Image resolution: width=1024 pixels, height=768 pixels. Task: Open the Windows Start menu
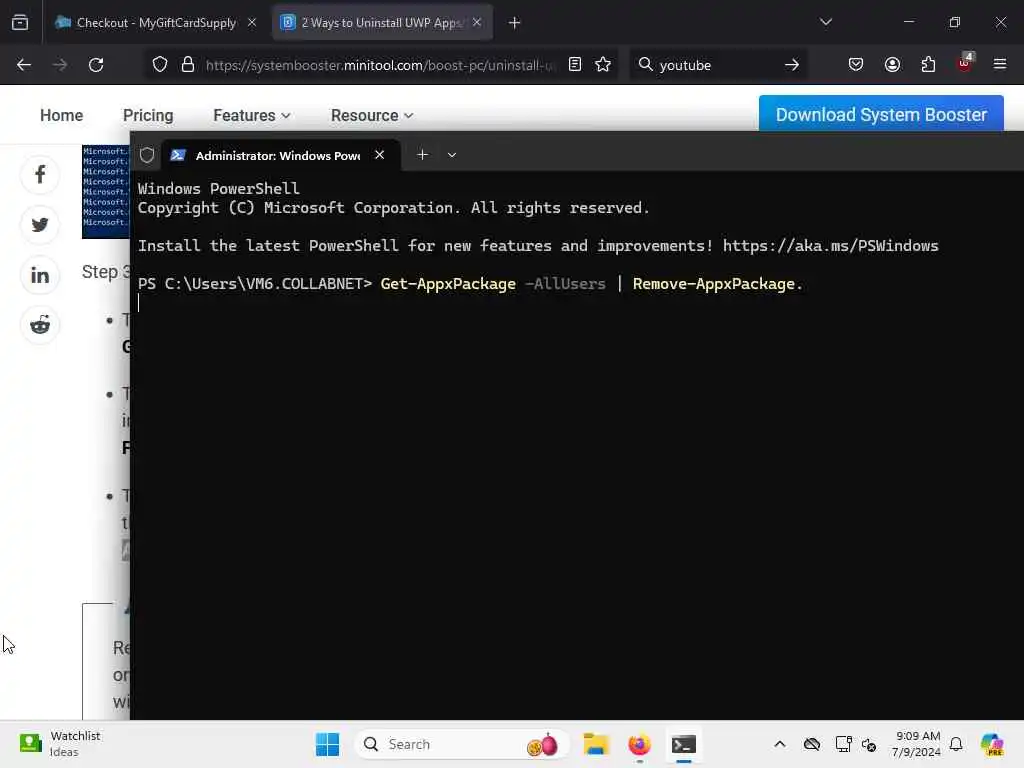[327, 744]
